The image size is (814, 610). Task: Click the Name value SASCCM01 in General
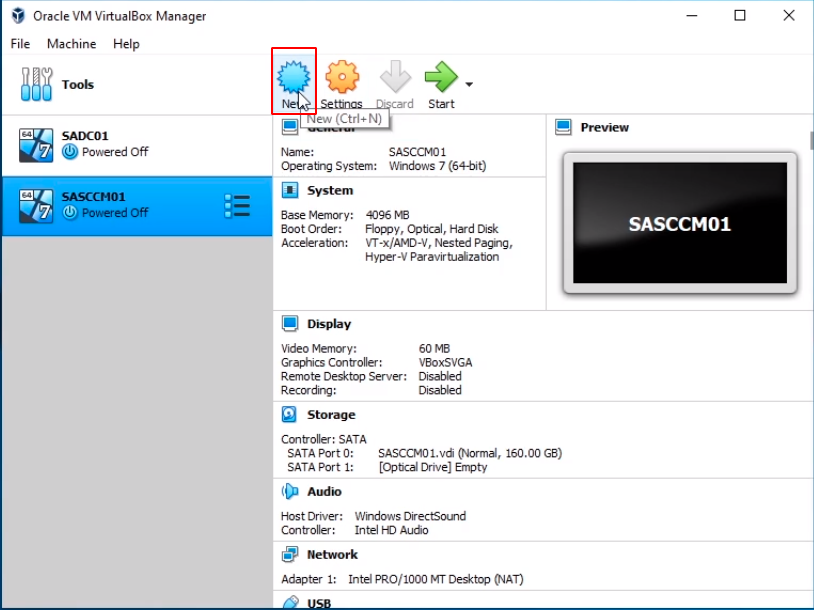417,152
